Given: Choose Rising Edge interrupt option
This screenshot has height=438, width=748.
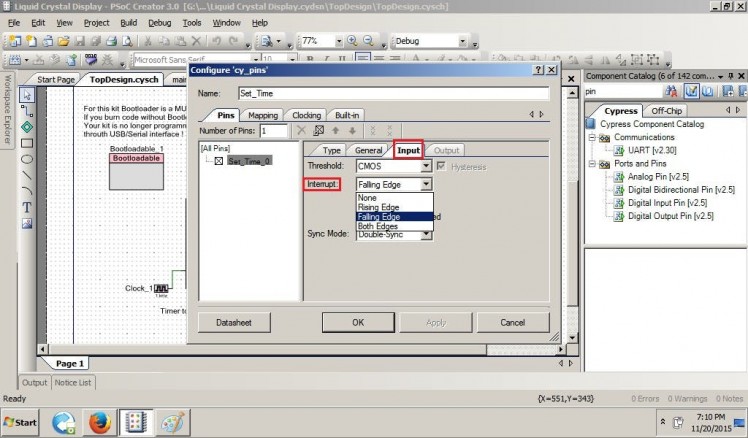Looking at the screenshot, I should point(395,207).
